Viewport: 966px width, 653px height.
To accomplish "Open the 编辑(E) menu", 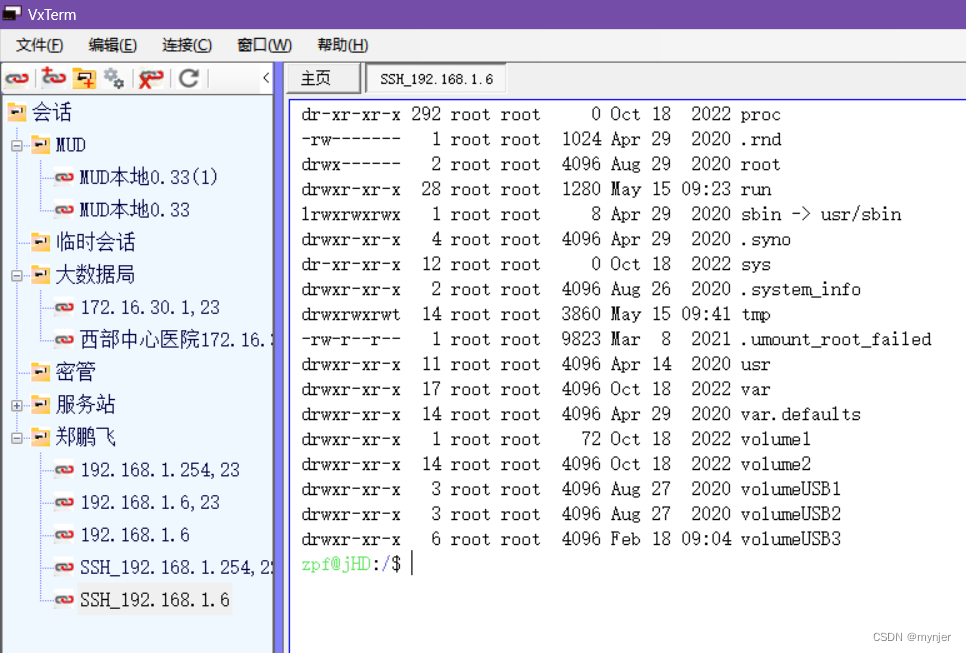I will (113, 45).
